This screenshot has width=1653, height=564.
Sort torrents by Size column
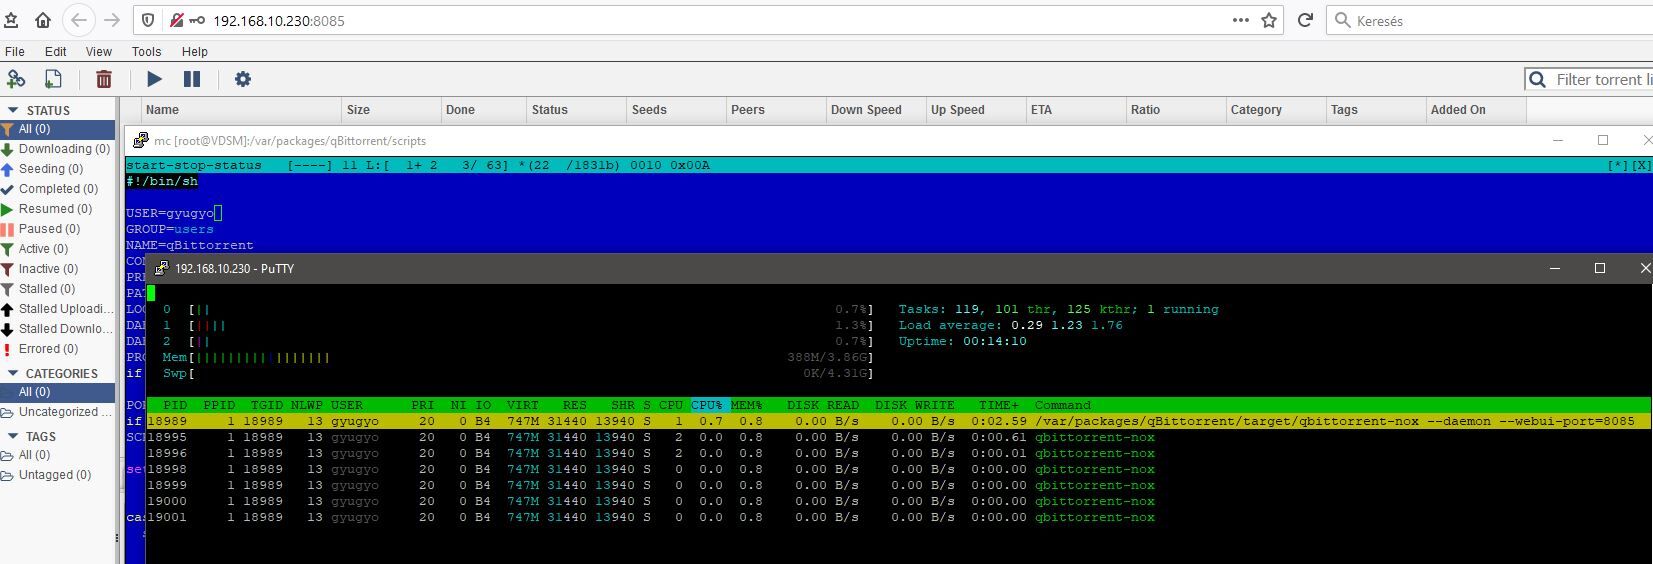[x=391, y=110]
